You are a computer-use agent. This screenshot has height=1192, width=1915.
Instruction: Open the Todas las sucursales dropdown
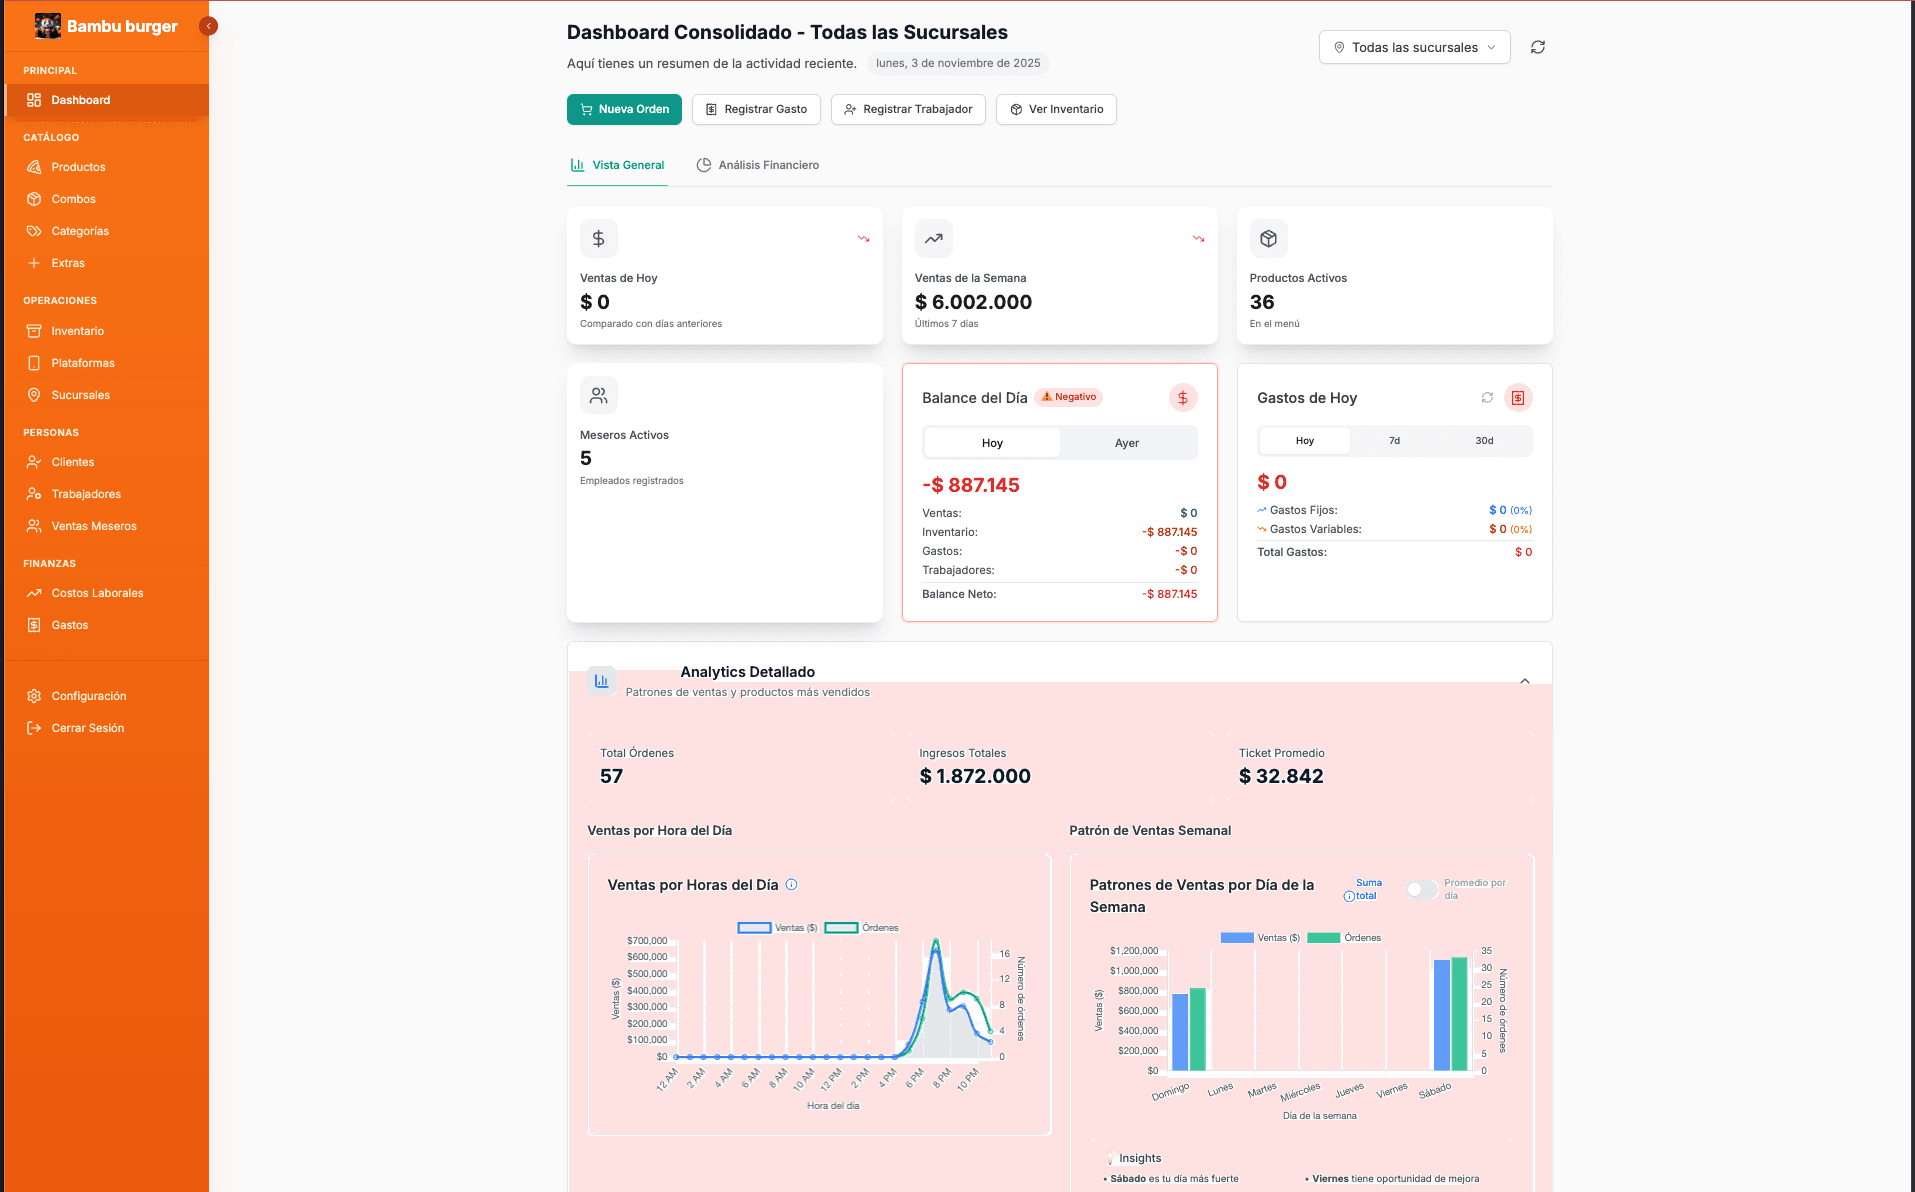(x=1414, y=47)
